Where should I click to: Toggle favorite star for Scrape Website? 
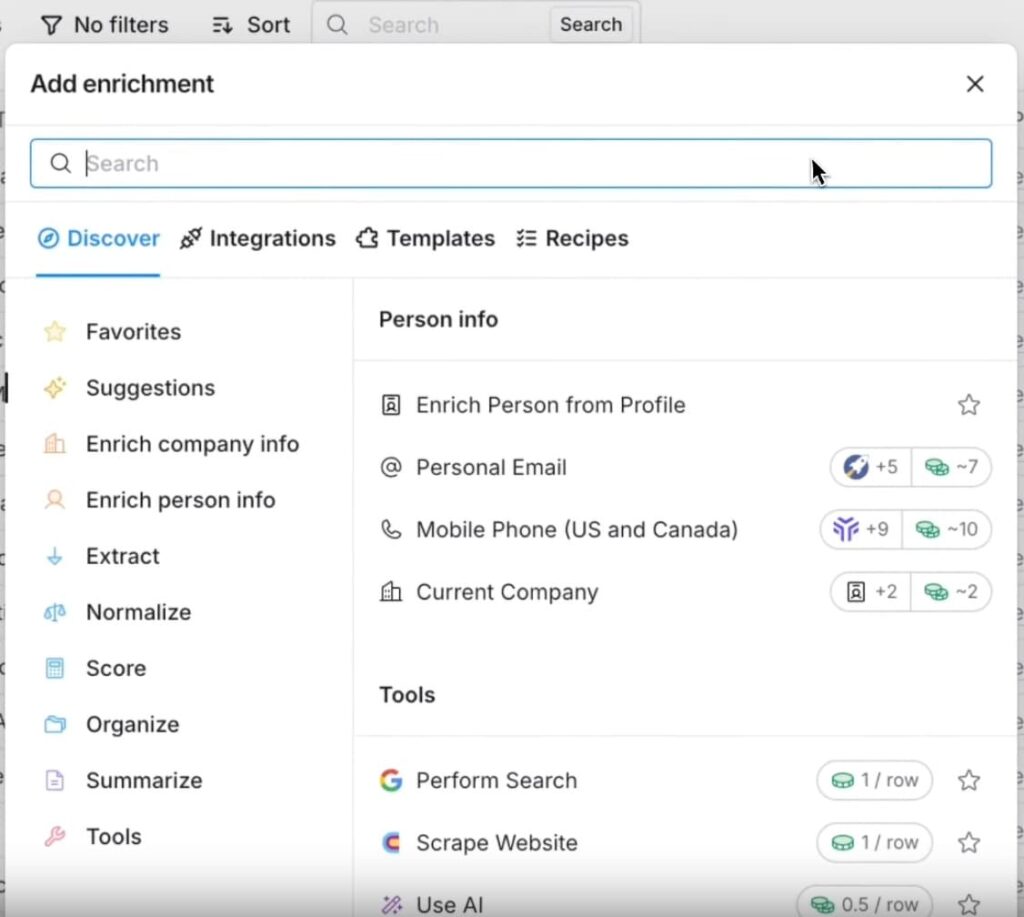point(968,843)
